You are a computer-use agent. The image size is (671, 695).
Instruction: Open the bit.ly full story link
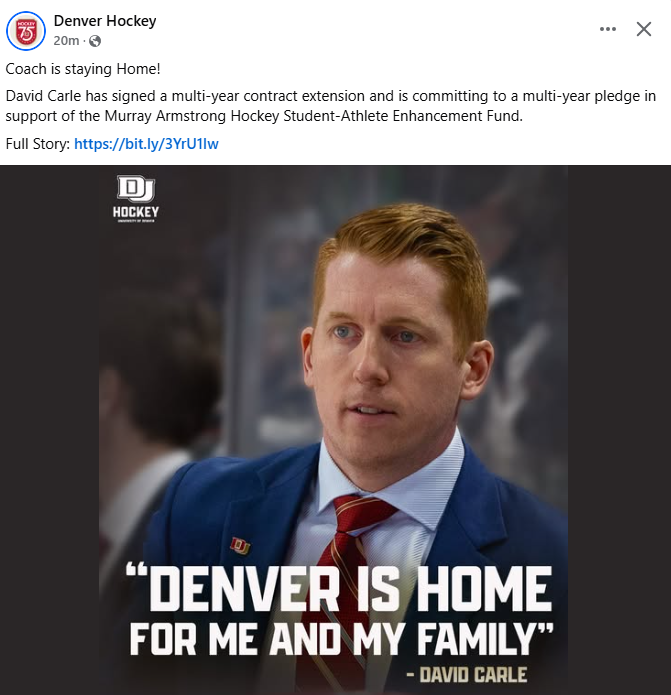[x=146, y=144]
